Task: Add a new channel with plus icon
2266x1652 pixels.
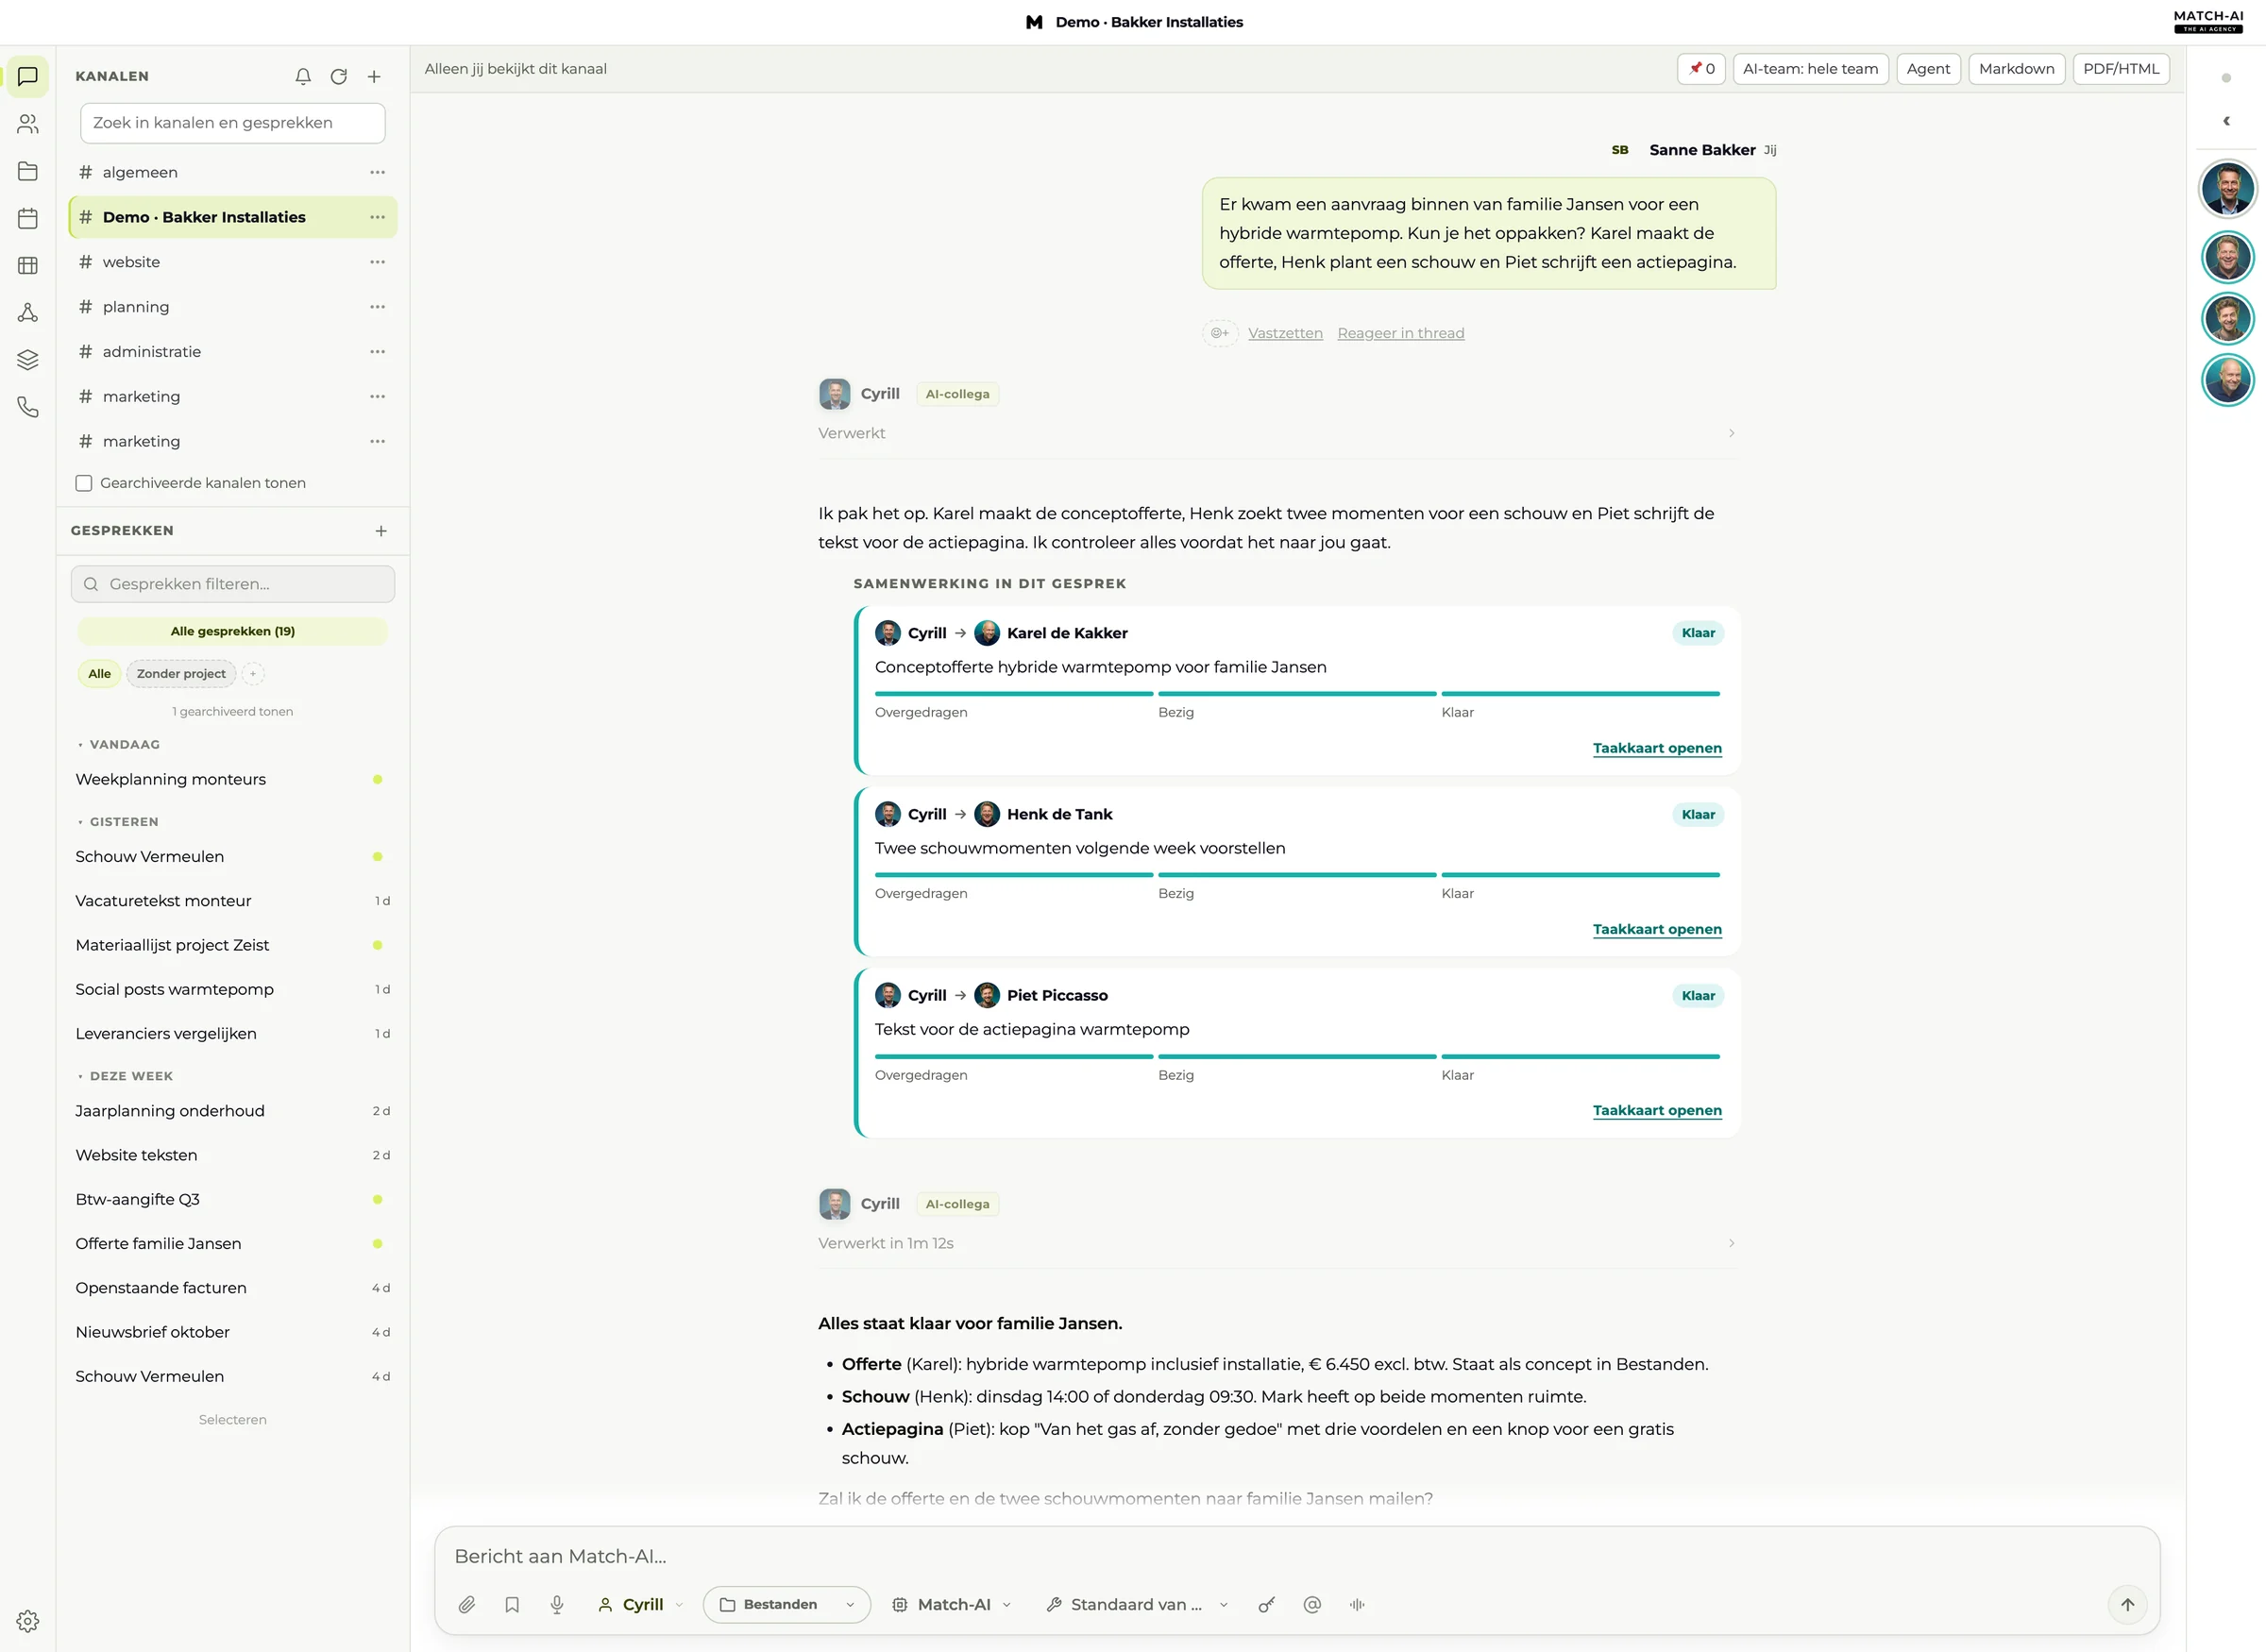Action: coord(374,76)
